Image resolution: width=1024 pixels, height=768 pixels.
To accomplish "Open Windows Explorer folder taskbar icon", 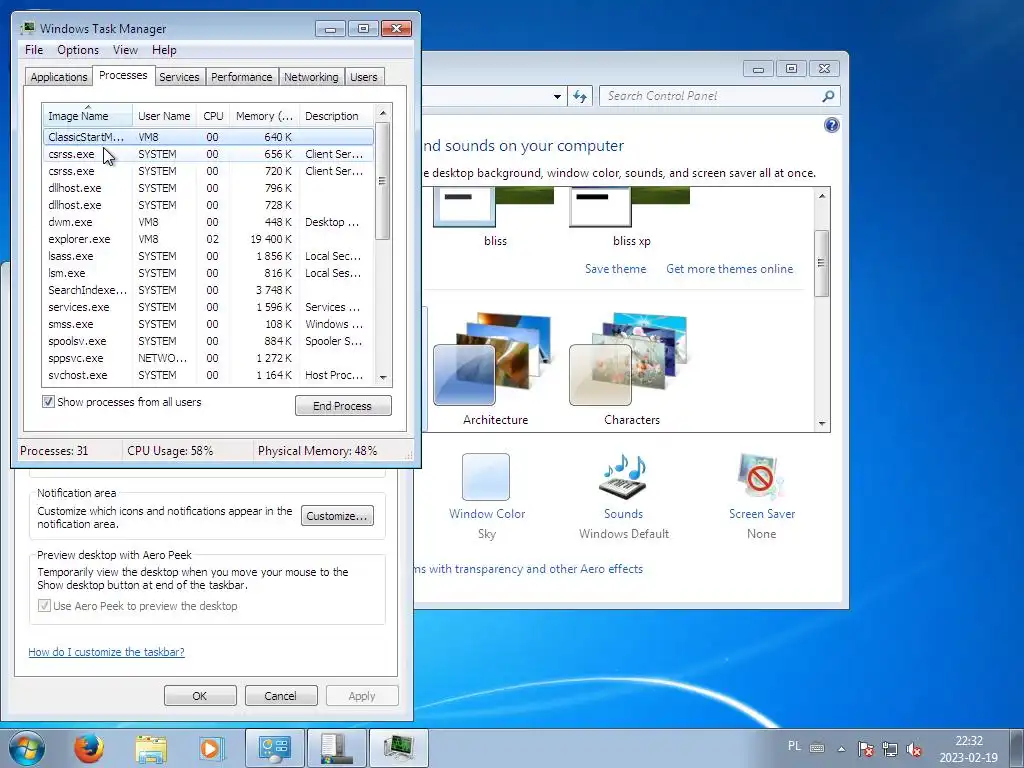I will pos(151,749).
